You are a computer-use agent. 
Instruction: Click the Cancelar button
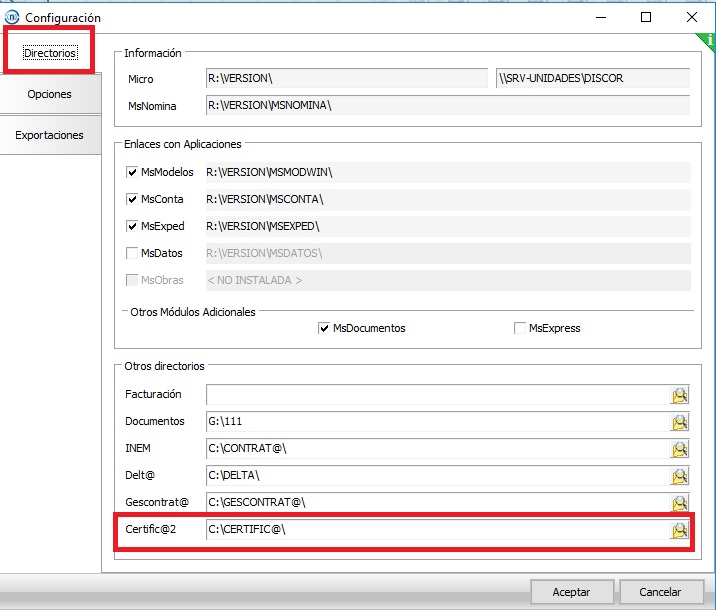[661, 592]
